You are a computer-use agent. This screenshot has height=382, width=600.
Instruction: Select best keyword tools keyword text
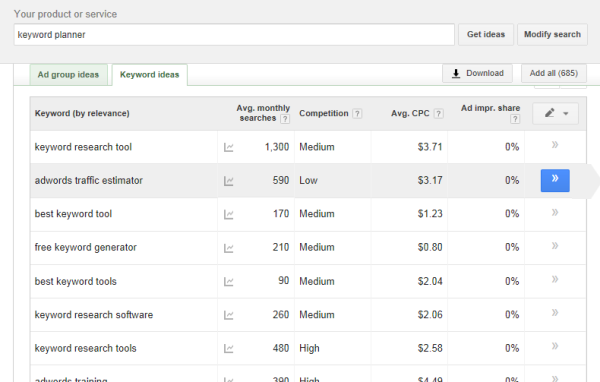coord(75,281)
